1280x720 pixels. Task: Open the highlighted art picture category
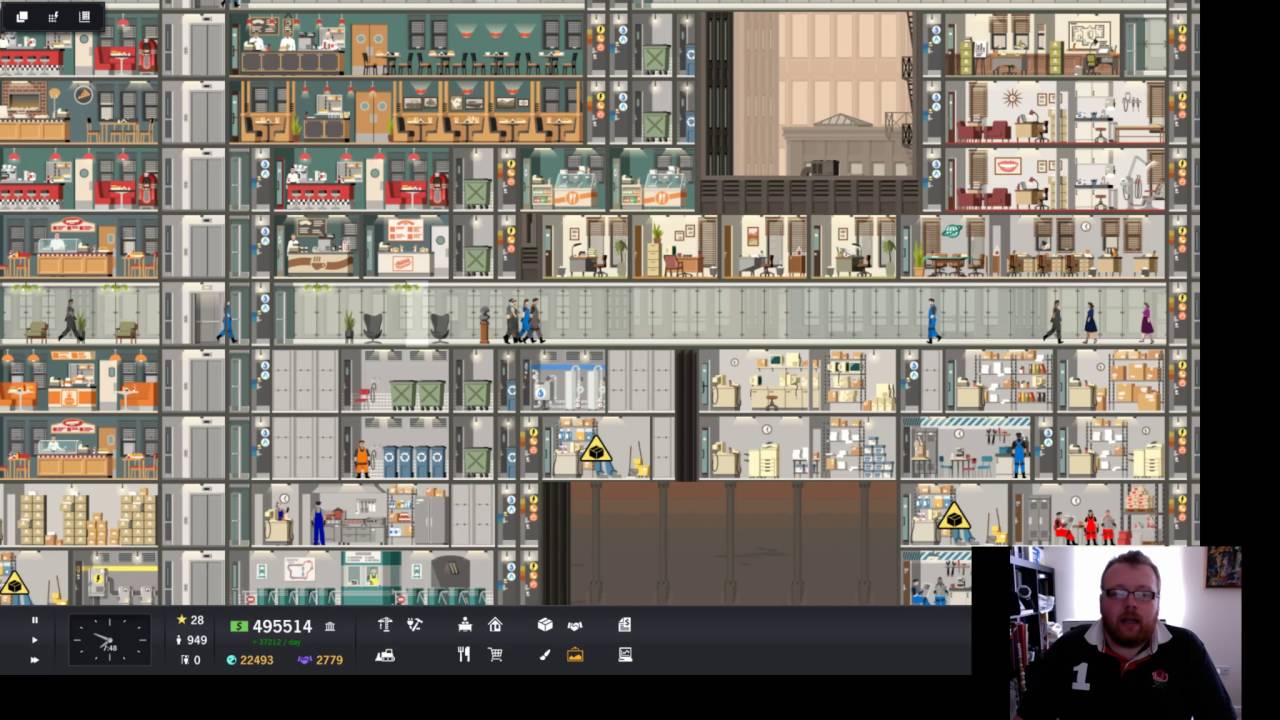click(x=575, y=655)
